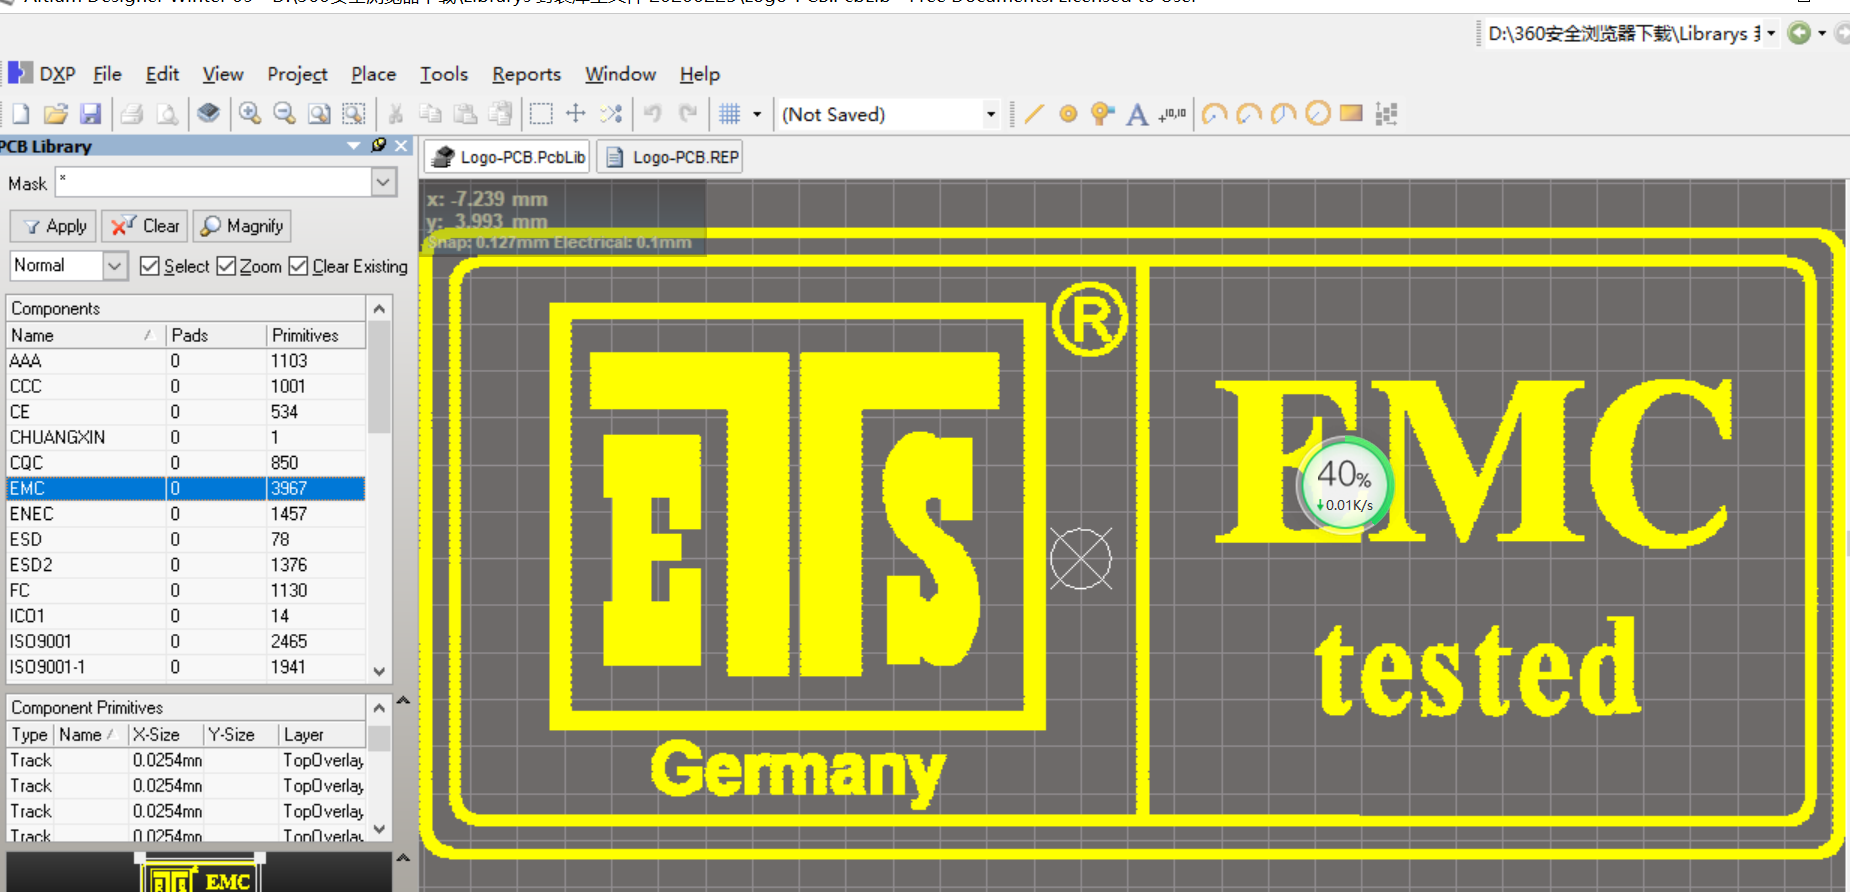This screenshot has width=1850, height=892.
Task: Open an existing document via folder icon
Action: (56, 114)
